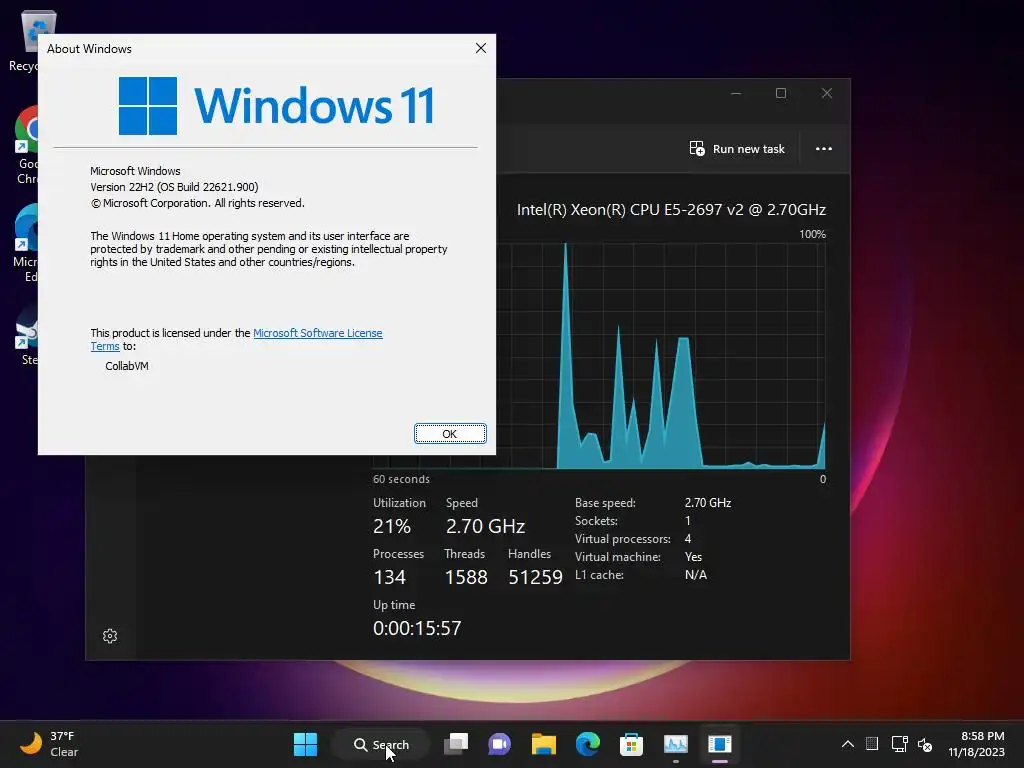Viewport: 1024px width, 768px height.
Task: Minimize the Task Manager window
Action: pyautogui.click(x=736, y=93)
